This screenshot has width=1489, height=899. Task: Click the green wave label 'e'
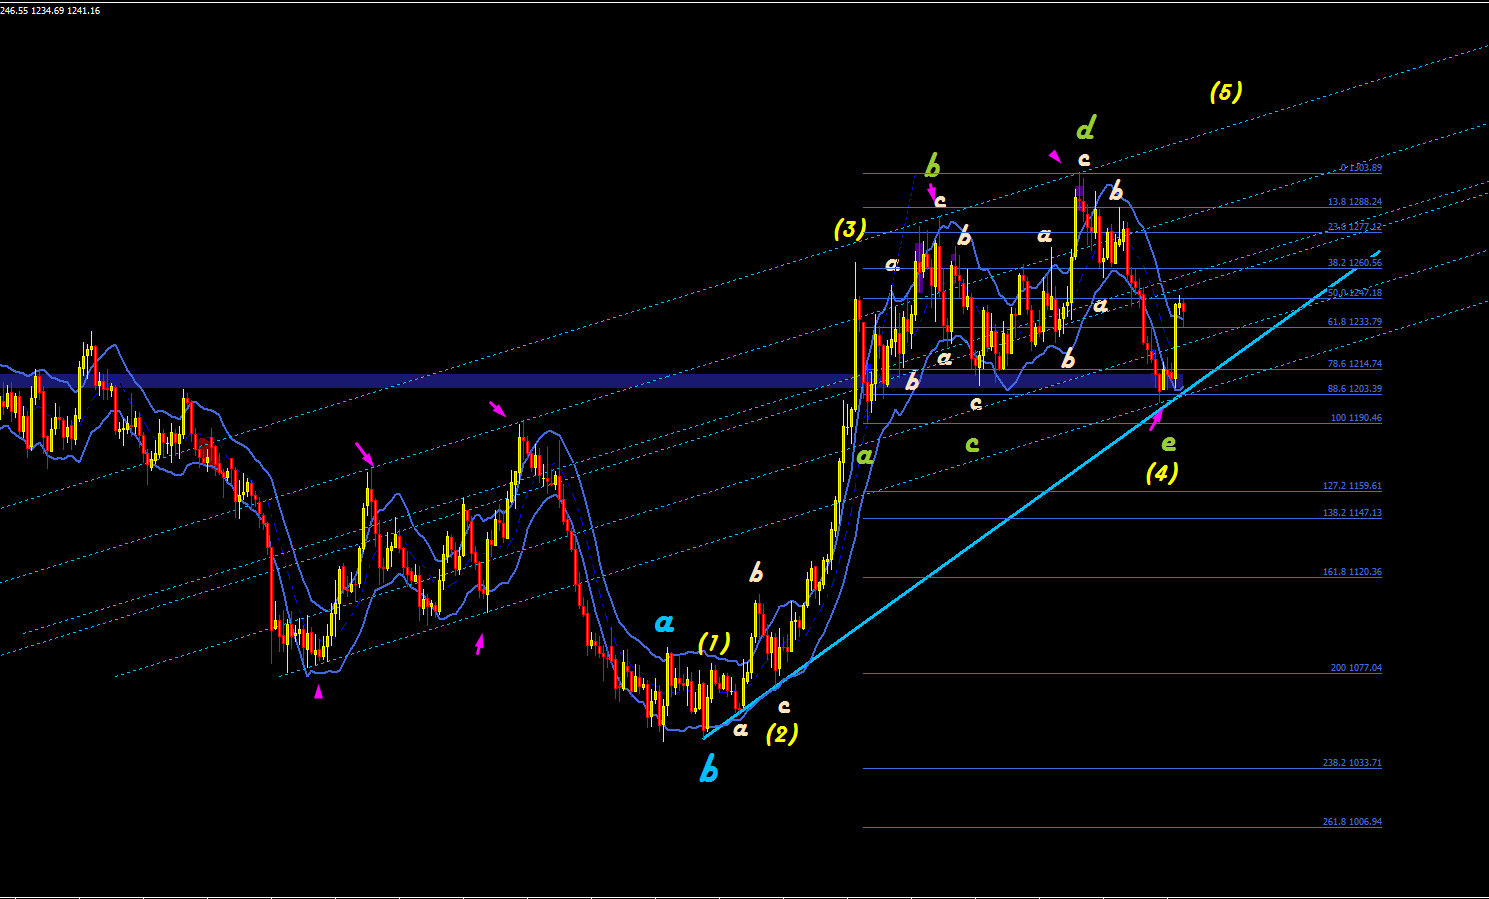tap(1168, 443)
